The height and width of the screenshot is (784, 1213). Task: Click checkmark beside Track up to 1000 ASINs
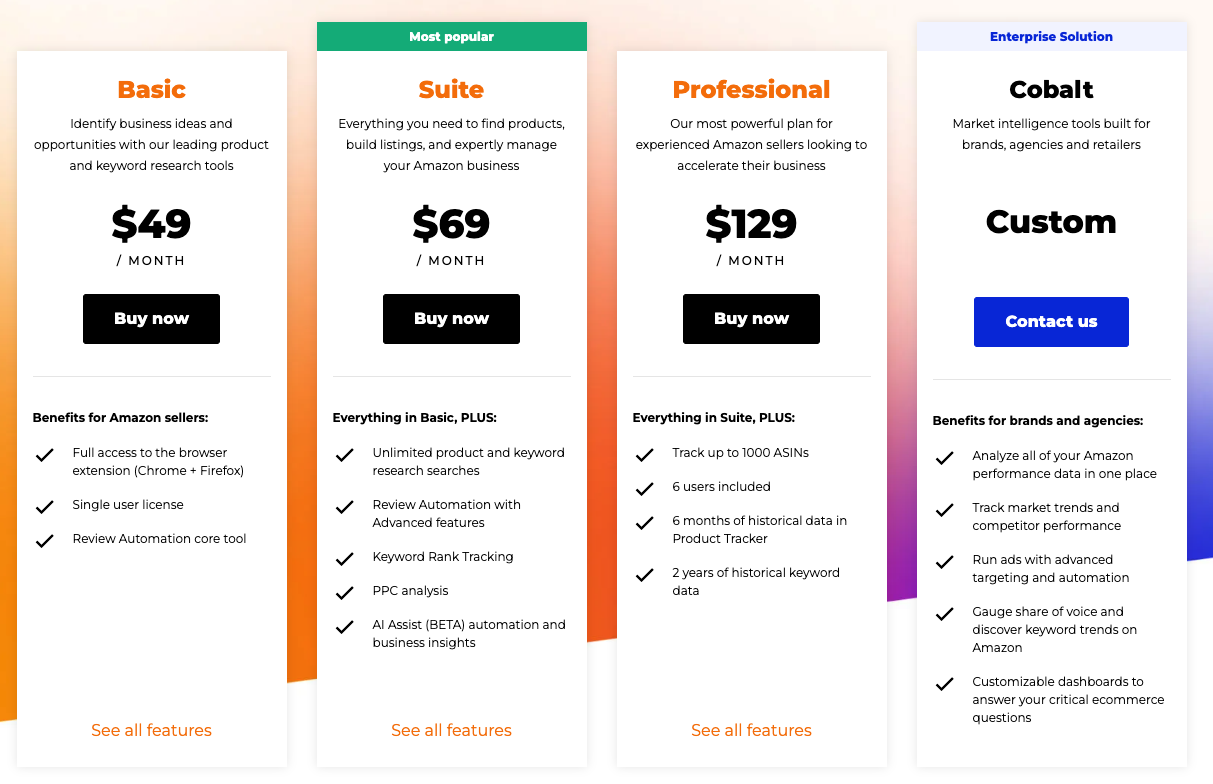tap(644, 455)
